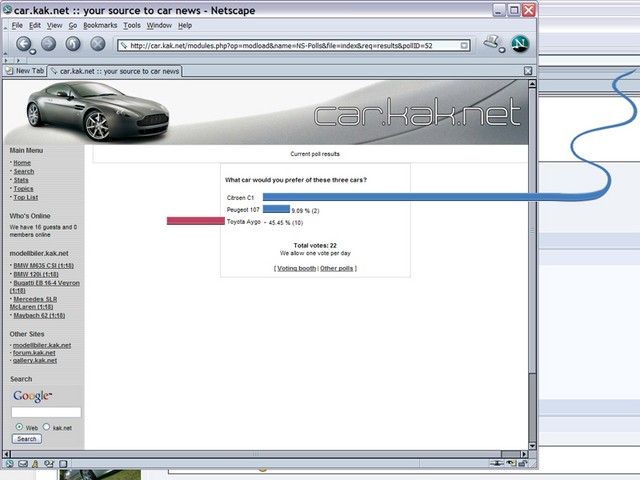Expand the second collapsed toolbar arrow
Screen dimensions: 640x480
coord(18,60)
